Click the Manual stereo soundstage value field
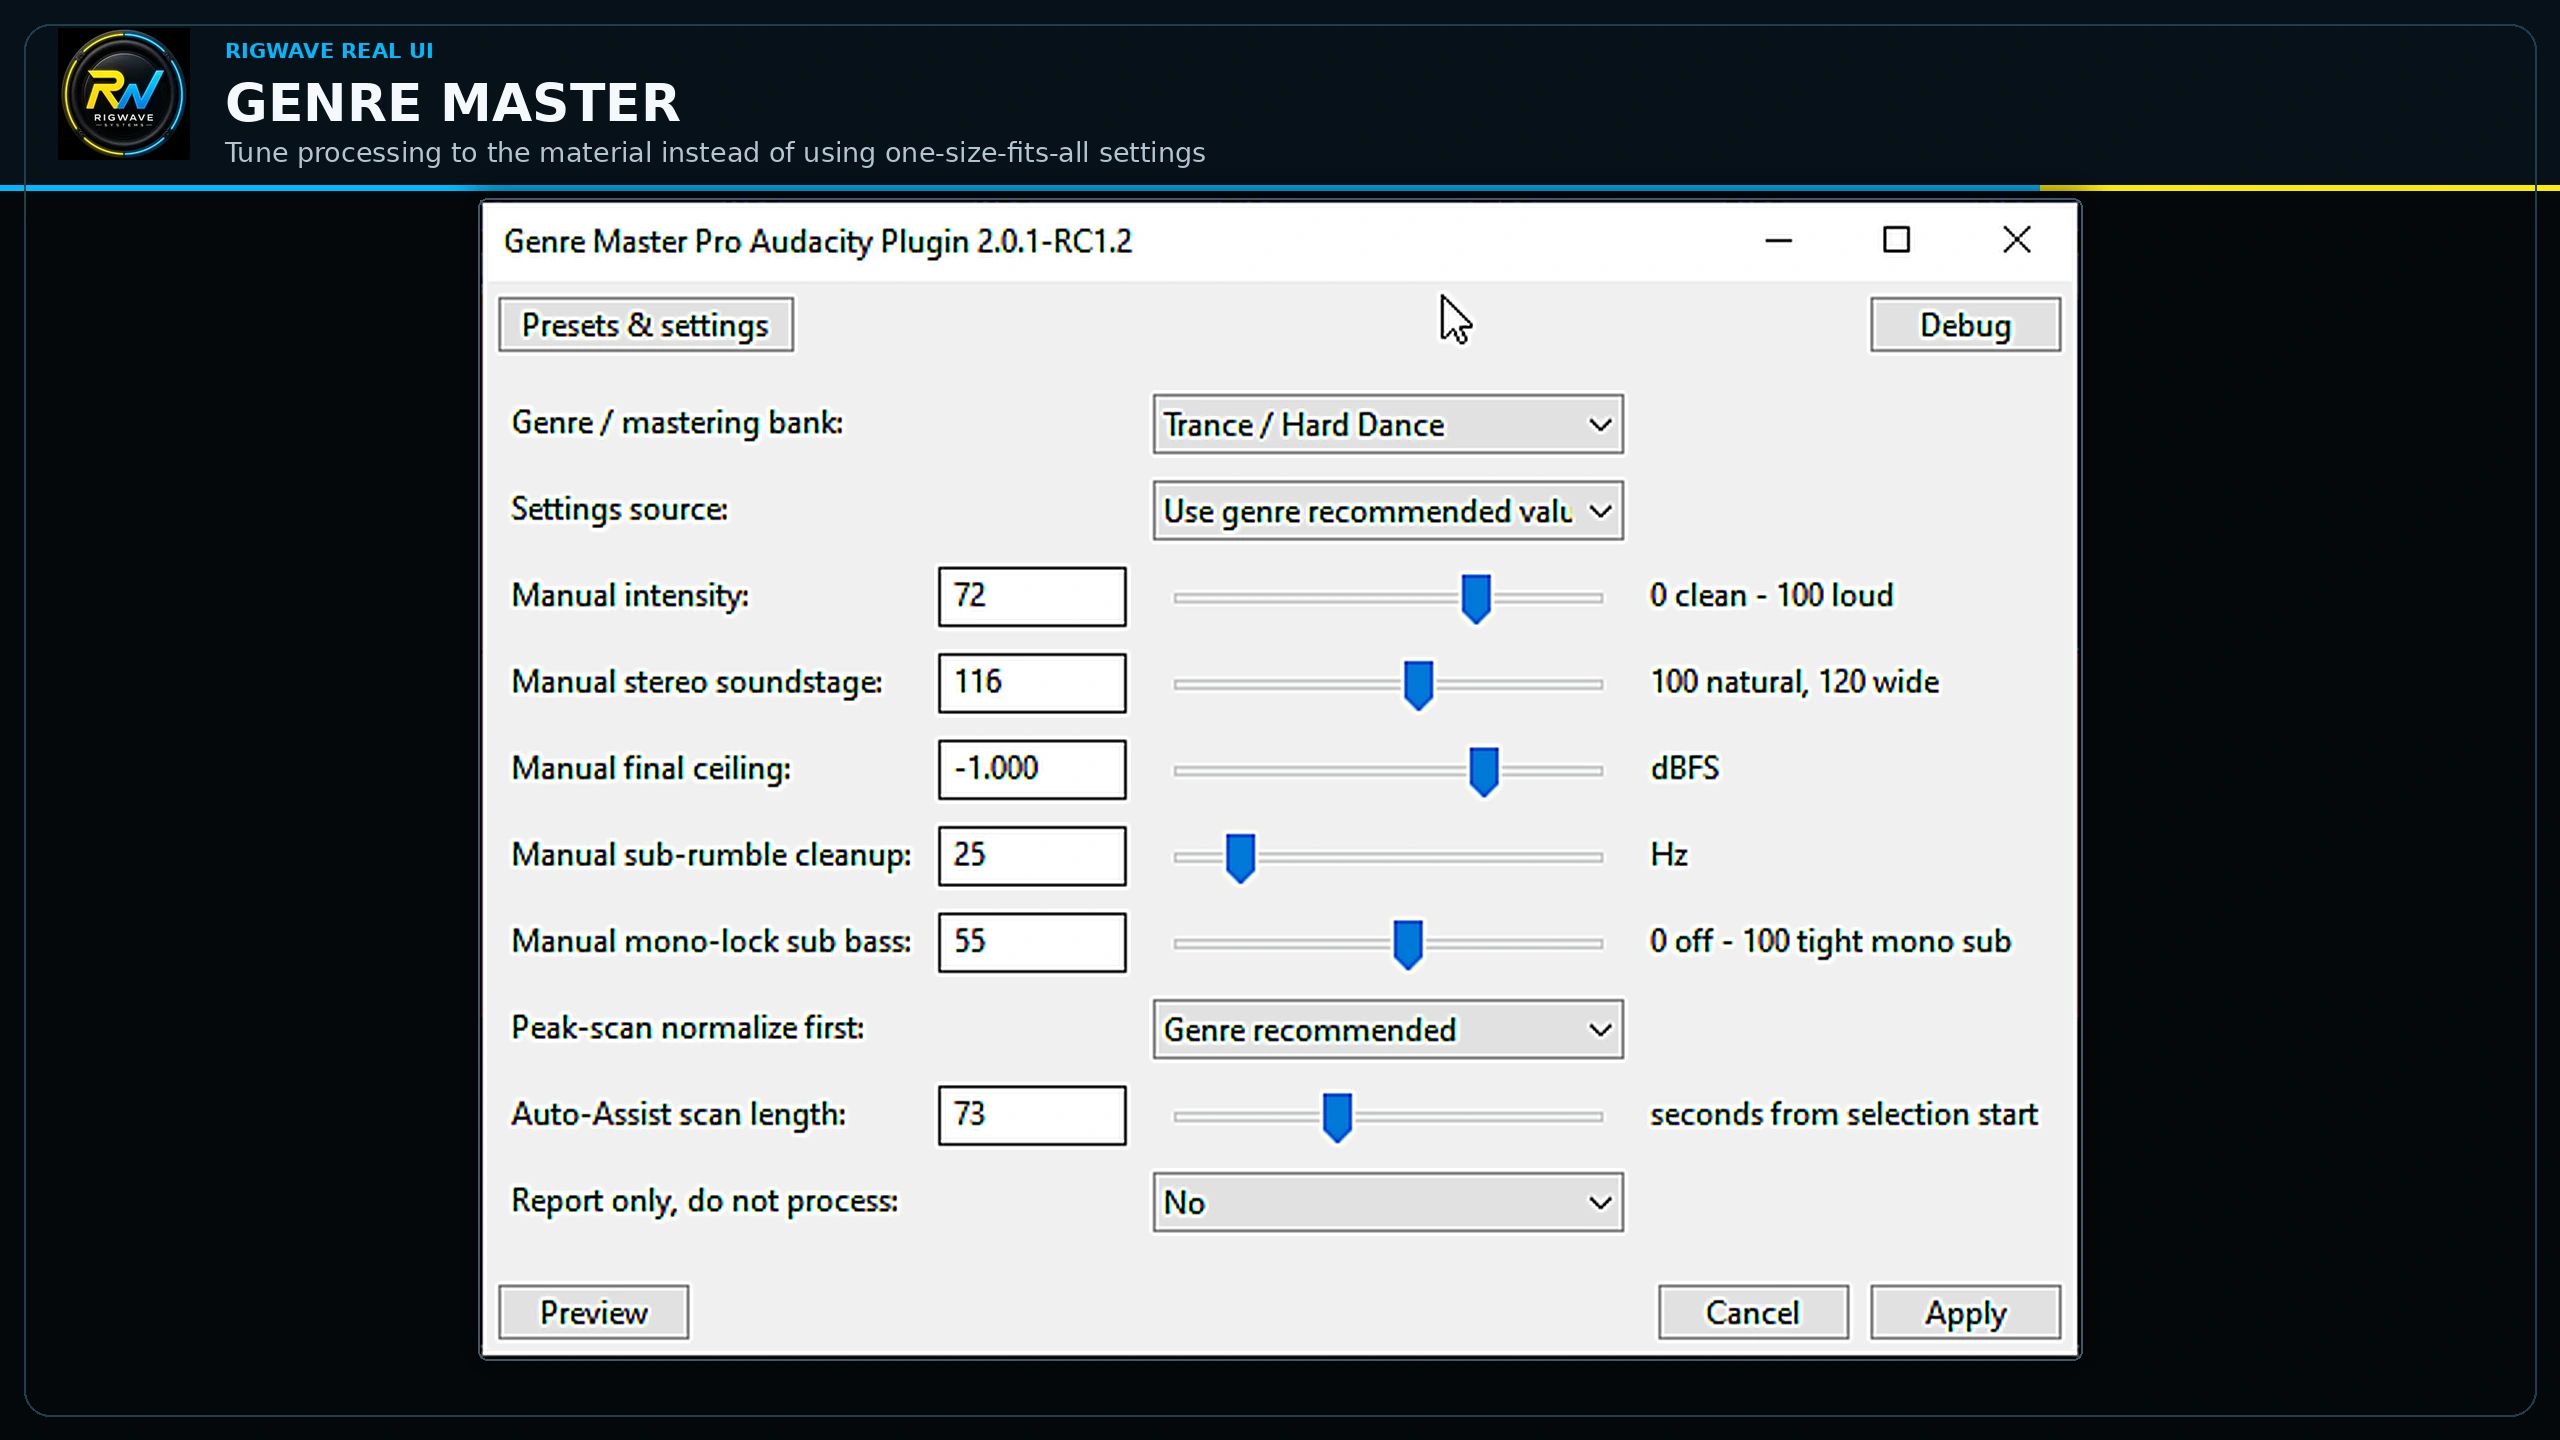 [1032, 683]
